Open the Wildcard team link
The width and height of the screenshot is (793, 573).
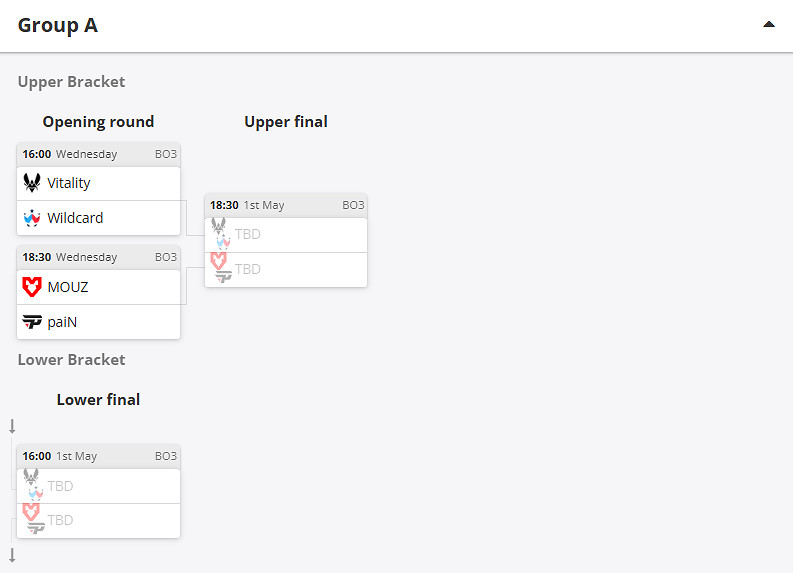pos(75,218)
